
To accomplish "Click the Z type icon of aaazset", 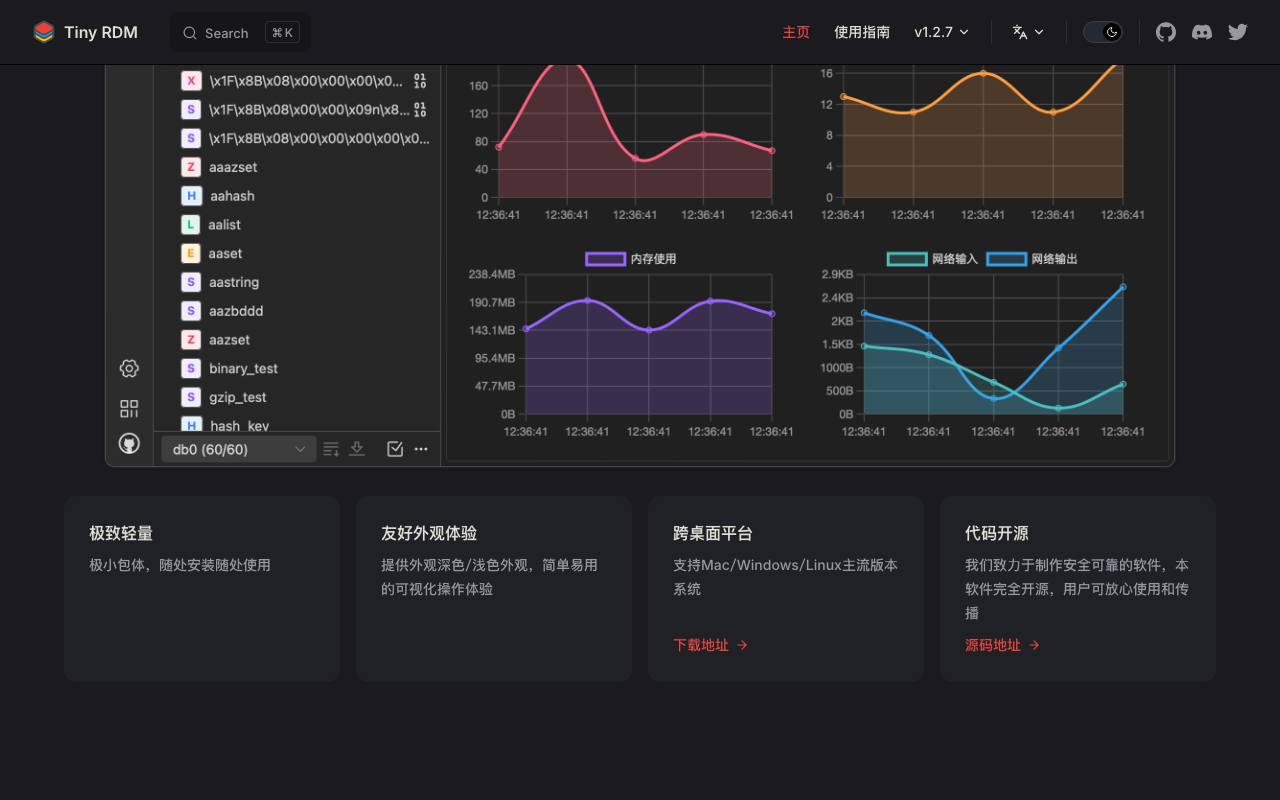I will (190, 167).
